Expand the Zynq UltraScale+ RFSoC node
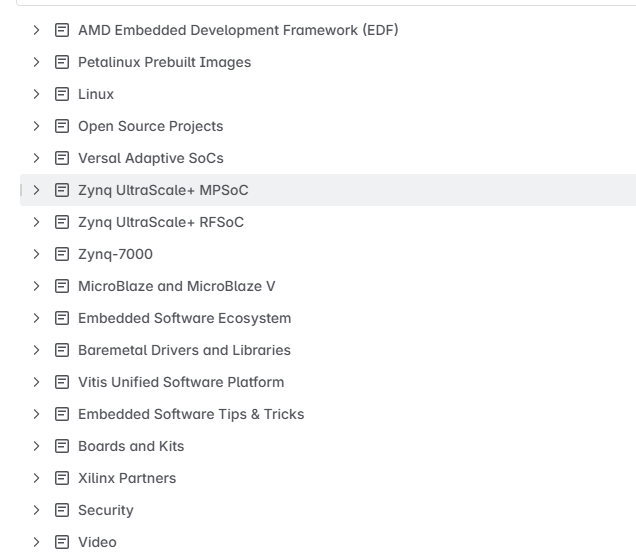This screenshot has width=636, height=557. click(36, 222)
